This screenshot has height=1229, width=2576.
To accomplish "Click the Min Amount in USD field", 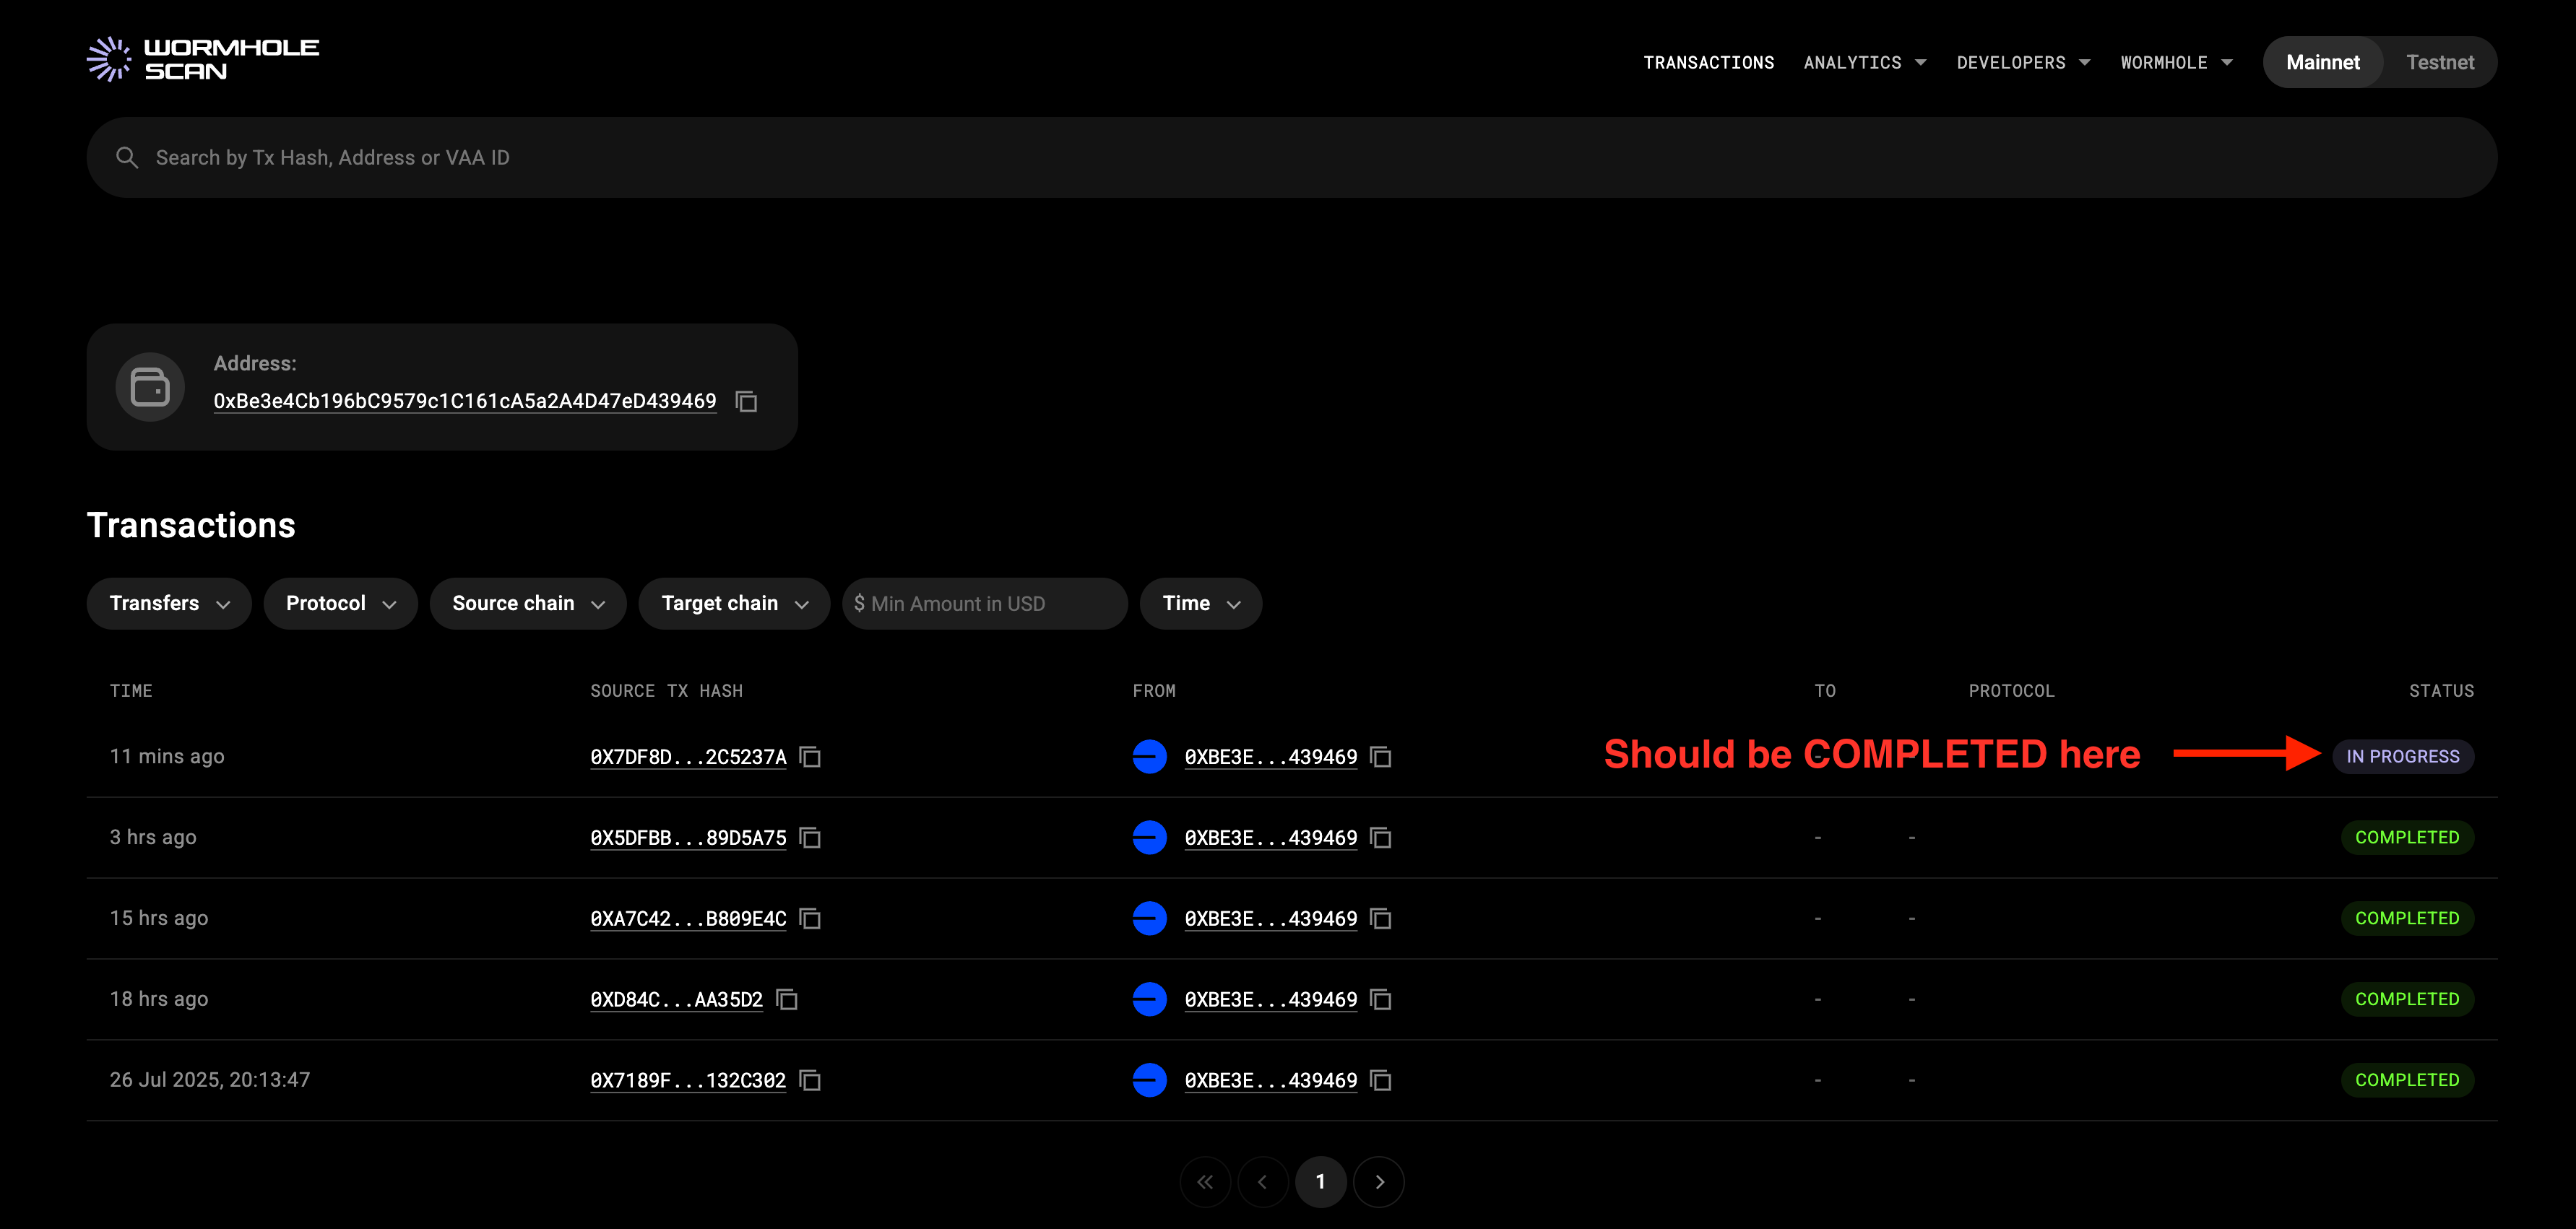I will point(985,603).
